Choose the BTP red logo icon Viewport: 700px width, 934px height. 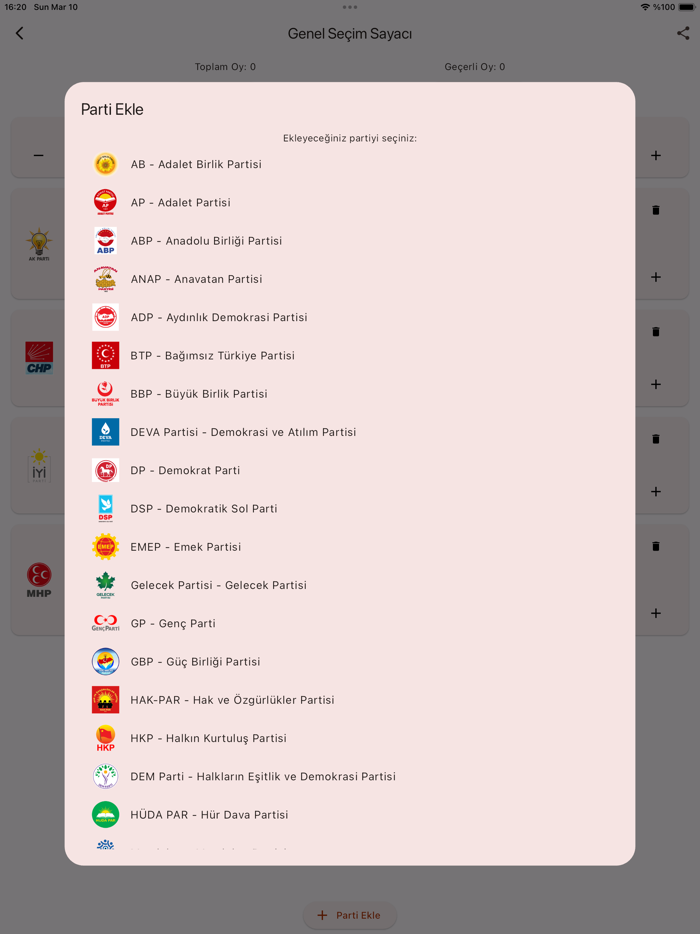[x=105, y=355]
